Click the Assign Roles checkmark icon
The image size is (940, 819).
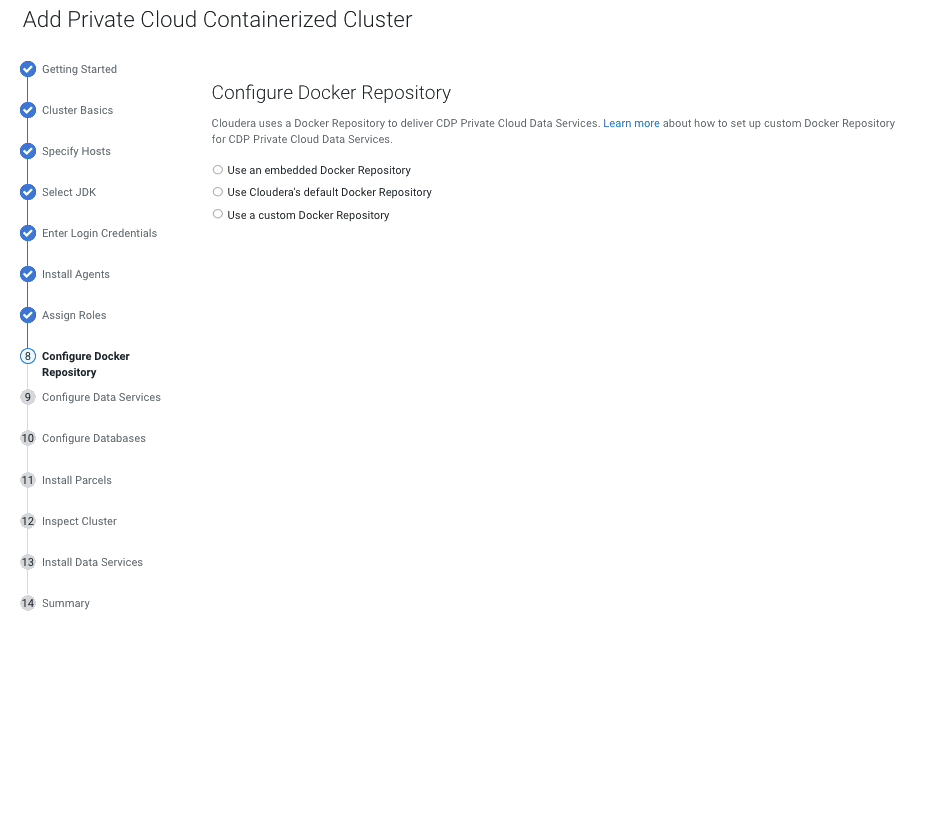coord(28,316)
